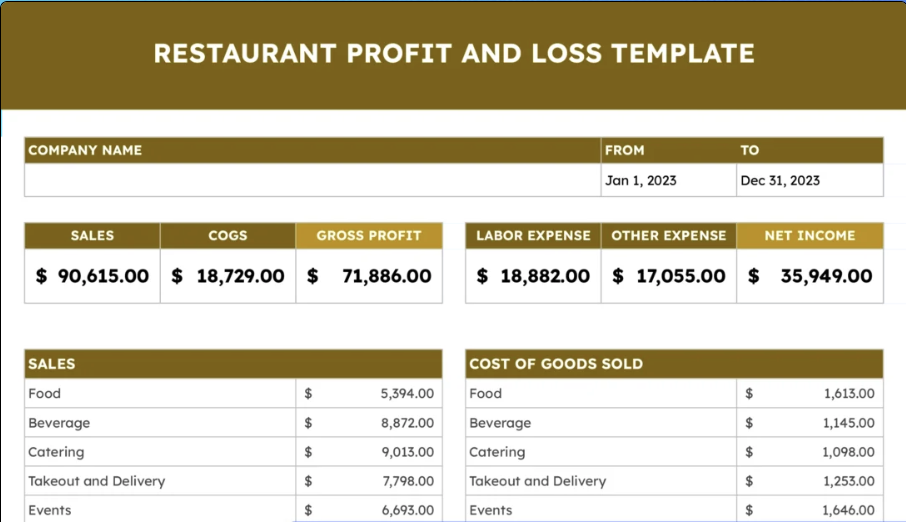The width and height of the screenshot is (906, 522).
Task: Click the Catering sales amount 9,013.00
Action: (407, 452)
